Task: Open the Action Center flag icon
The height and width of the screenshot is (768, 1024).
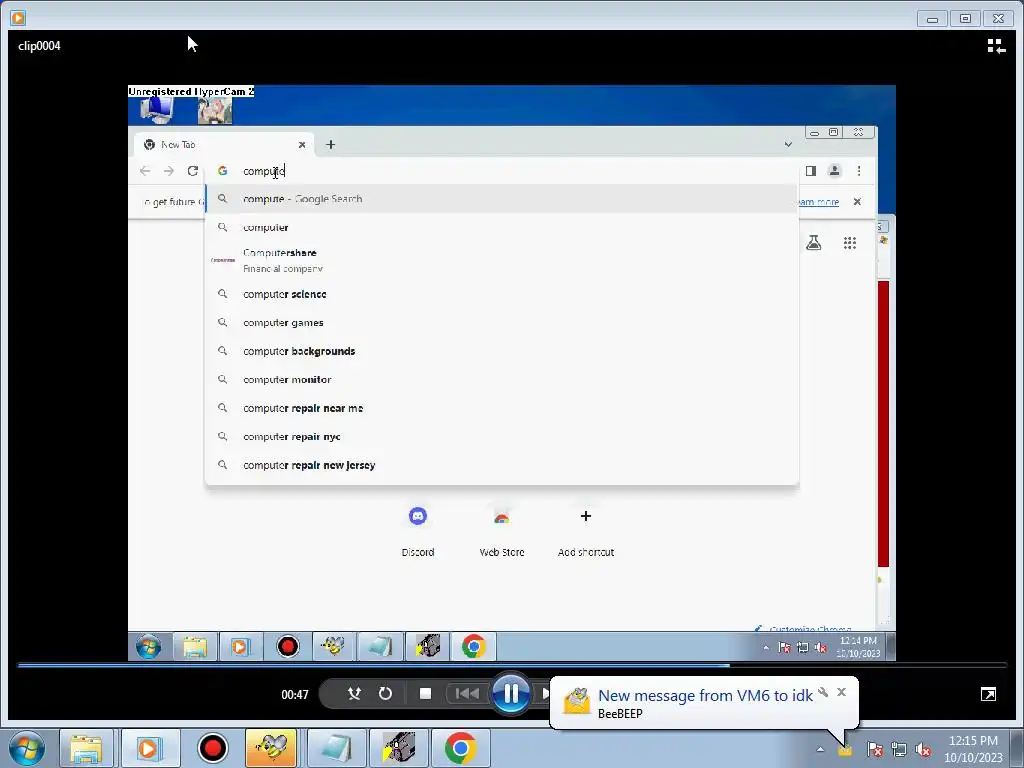Action: (874, 749)
